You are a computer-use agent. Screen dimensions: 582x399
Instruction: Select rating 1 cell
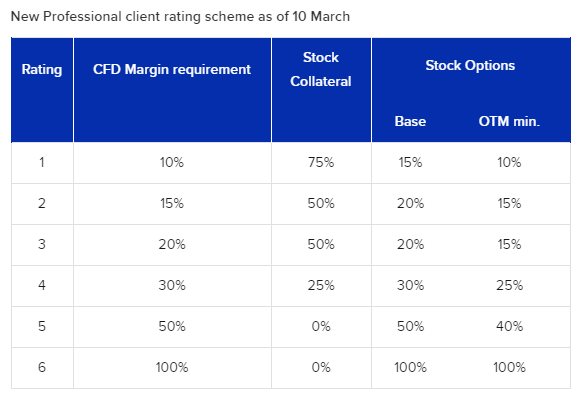click(x=42, y=162)
